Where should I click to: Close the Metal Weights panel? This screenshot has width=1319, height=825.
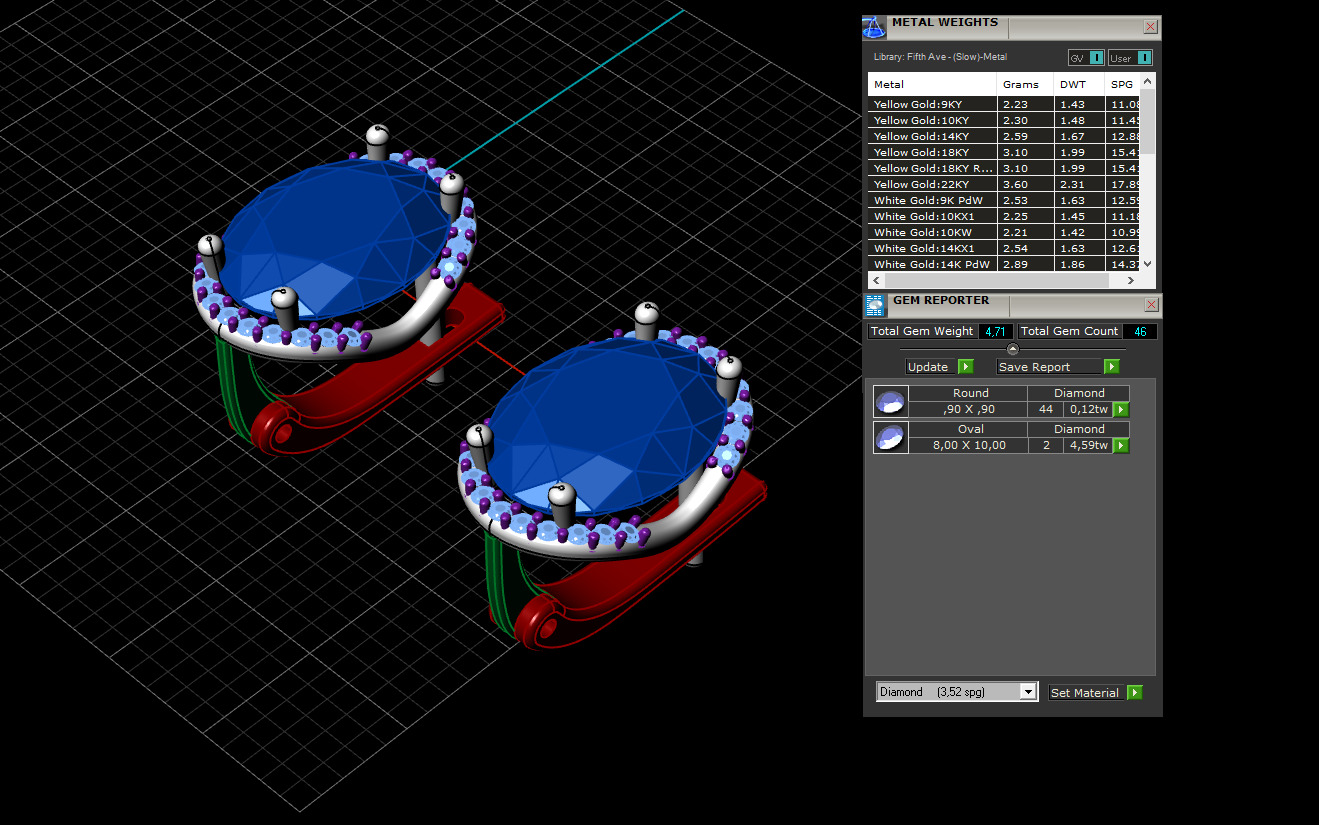[1151, 27]
